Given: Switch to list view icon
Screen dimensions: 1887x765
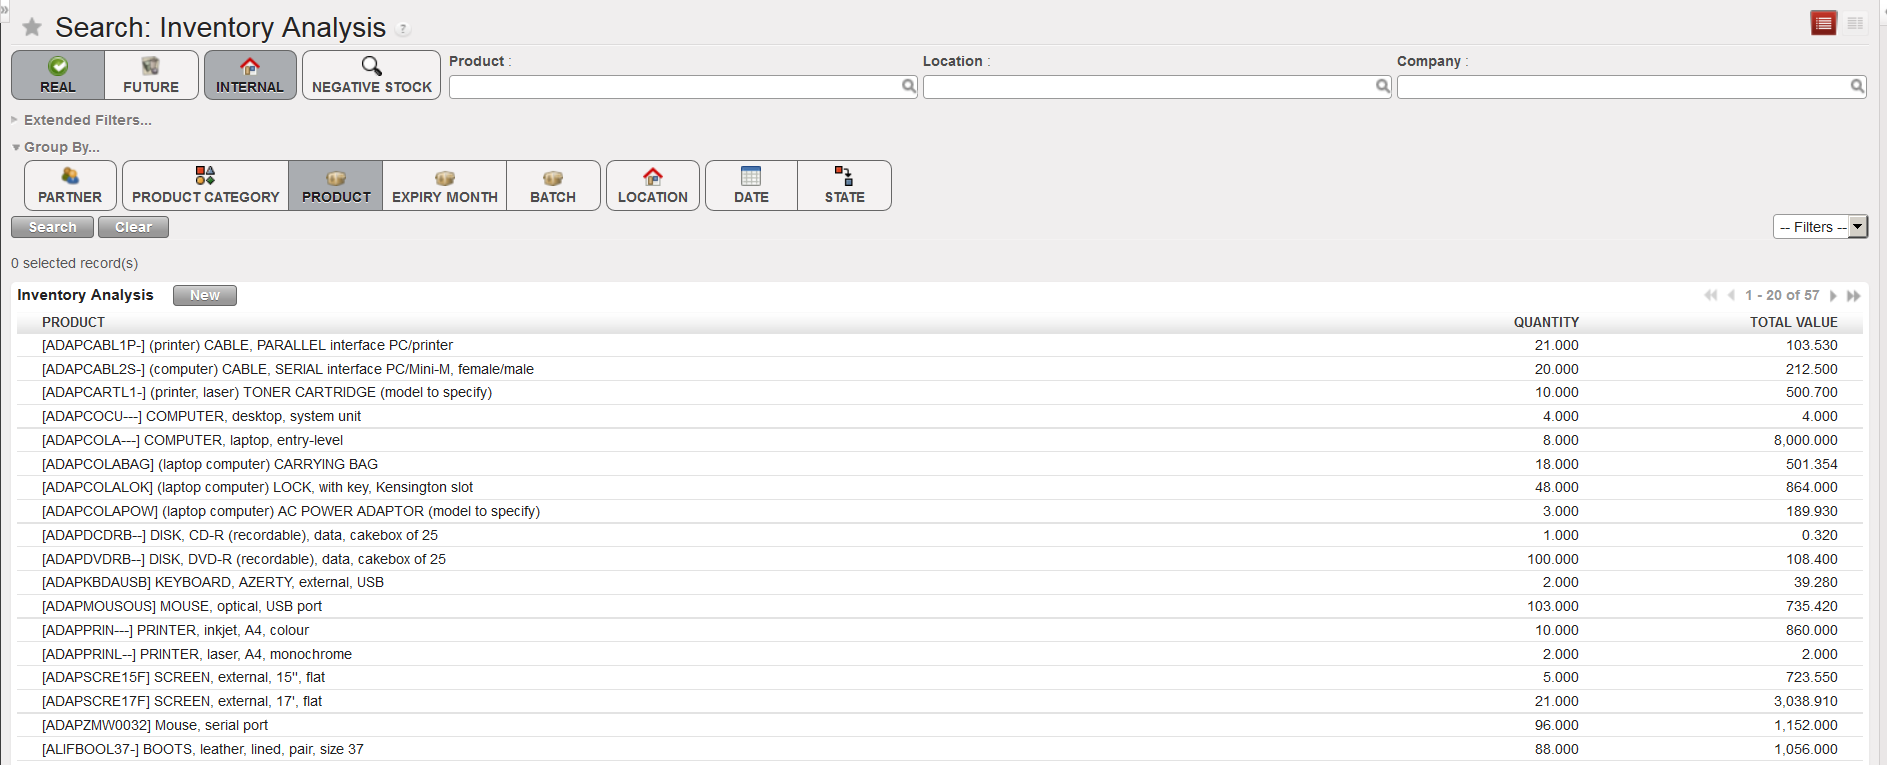Looking at the screenshot, I should coord(1823,23).
